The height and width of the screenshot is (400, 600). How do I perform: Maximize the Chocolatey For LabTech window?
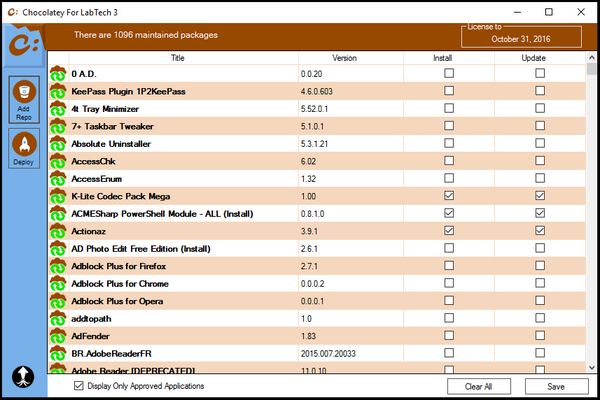549,12
